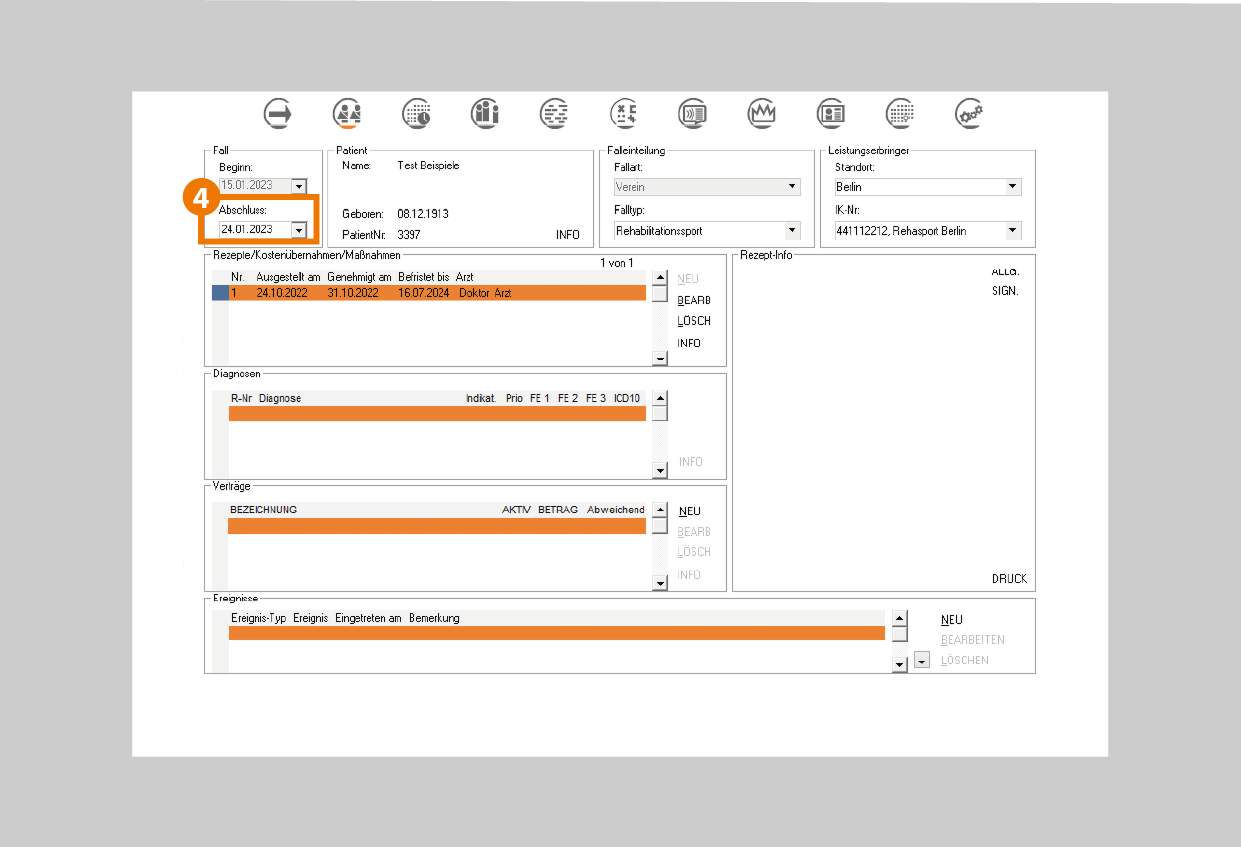Click Rezepte list scrollbar down arrow
The width and height of the screenshot is (1241, 847).
click(x=659, y=359)
